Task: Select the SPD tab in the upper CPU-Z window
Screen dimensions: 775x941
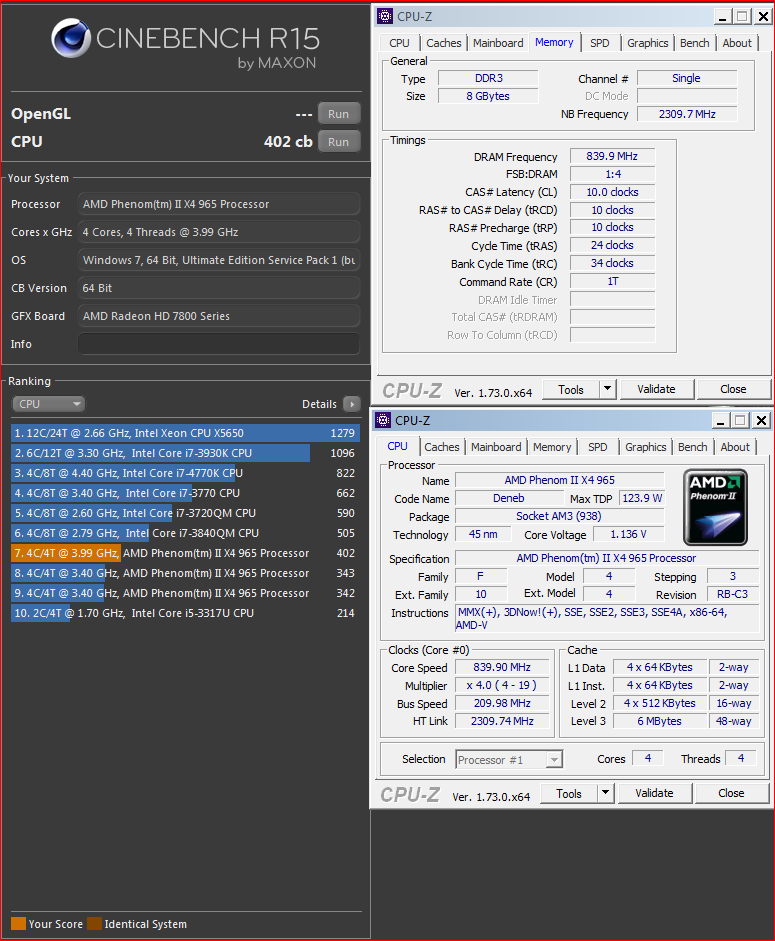Action: 599,43
